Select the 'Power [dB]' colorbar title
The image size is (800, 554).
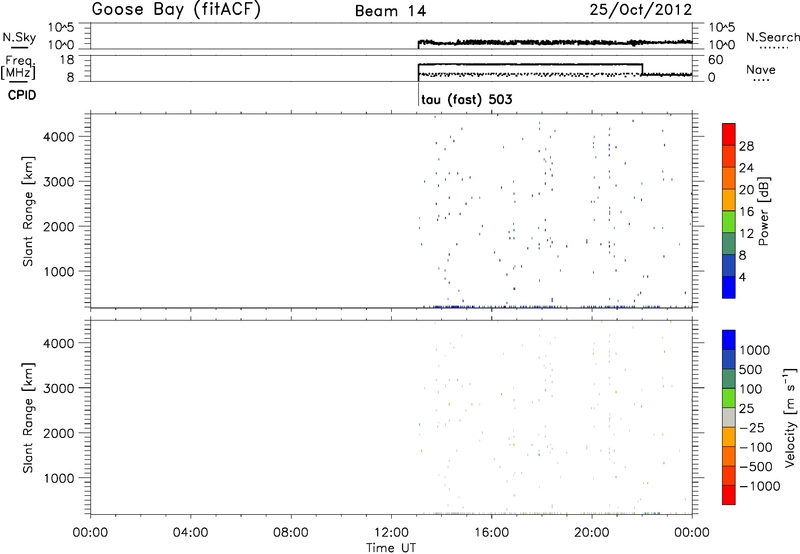(x=763, y=211)
